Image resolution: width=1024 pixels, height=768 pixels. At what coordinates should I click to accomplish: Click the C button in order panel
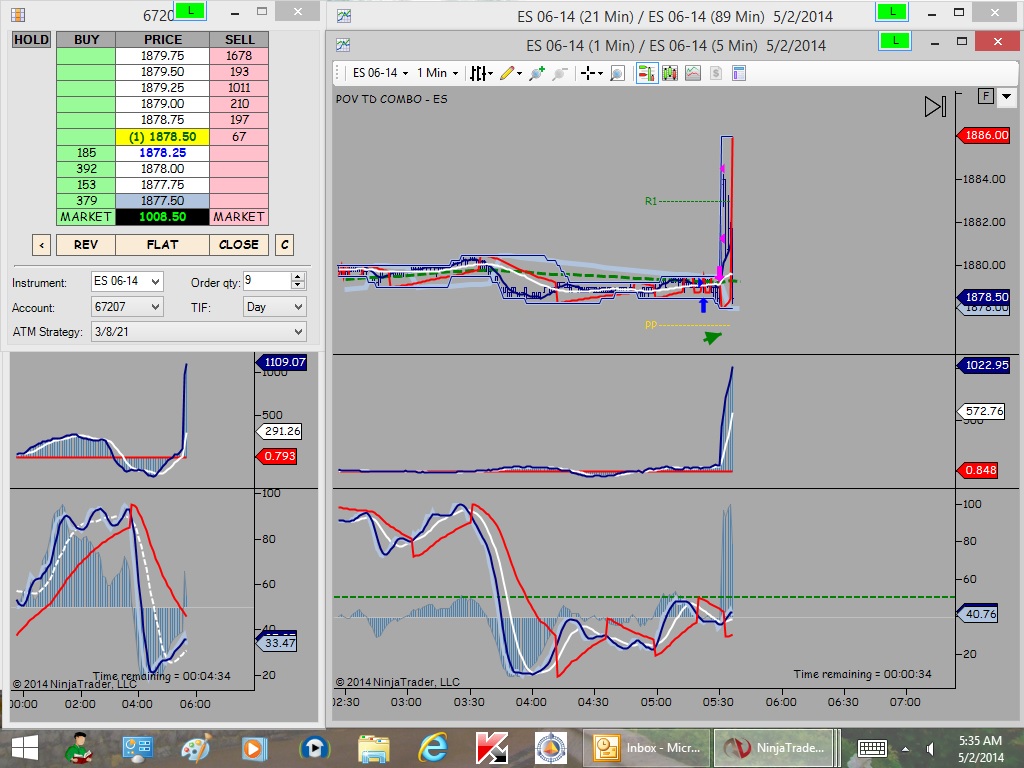click(284, 245)
